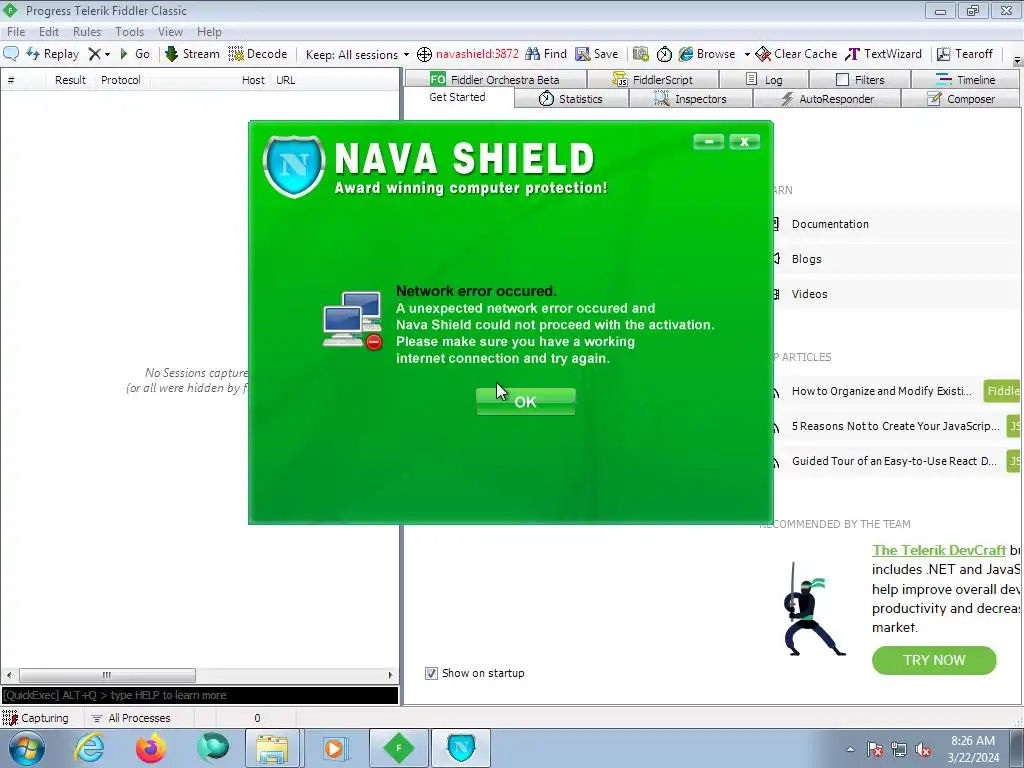
Task: Toggle Stream mode in Fiddler toolbar
Action: (x=192, y=54)
